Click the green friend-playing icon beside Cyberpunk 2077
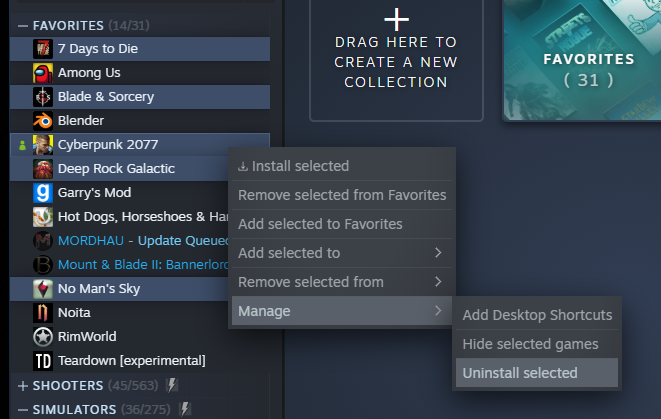The image size is (661, 419). [x=22, y=145]
